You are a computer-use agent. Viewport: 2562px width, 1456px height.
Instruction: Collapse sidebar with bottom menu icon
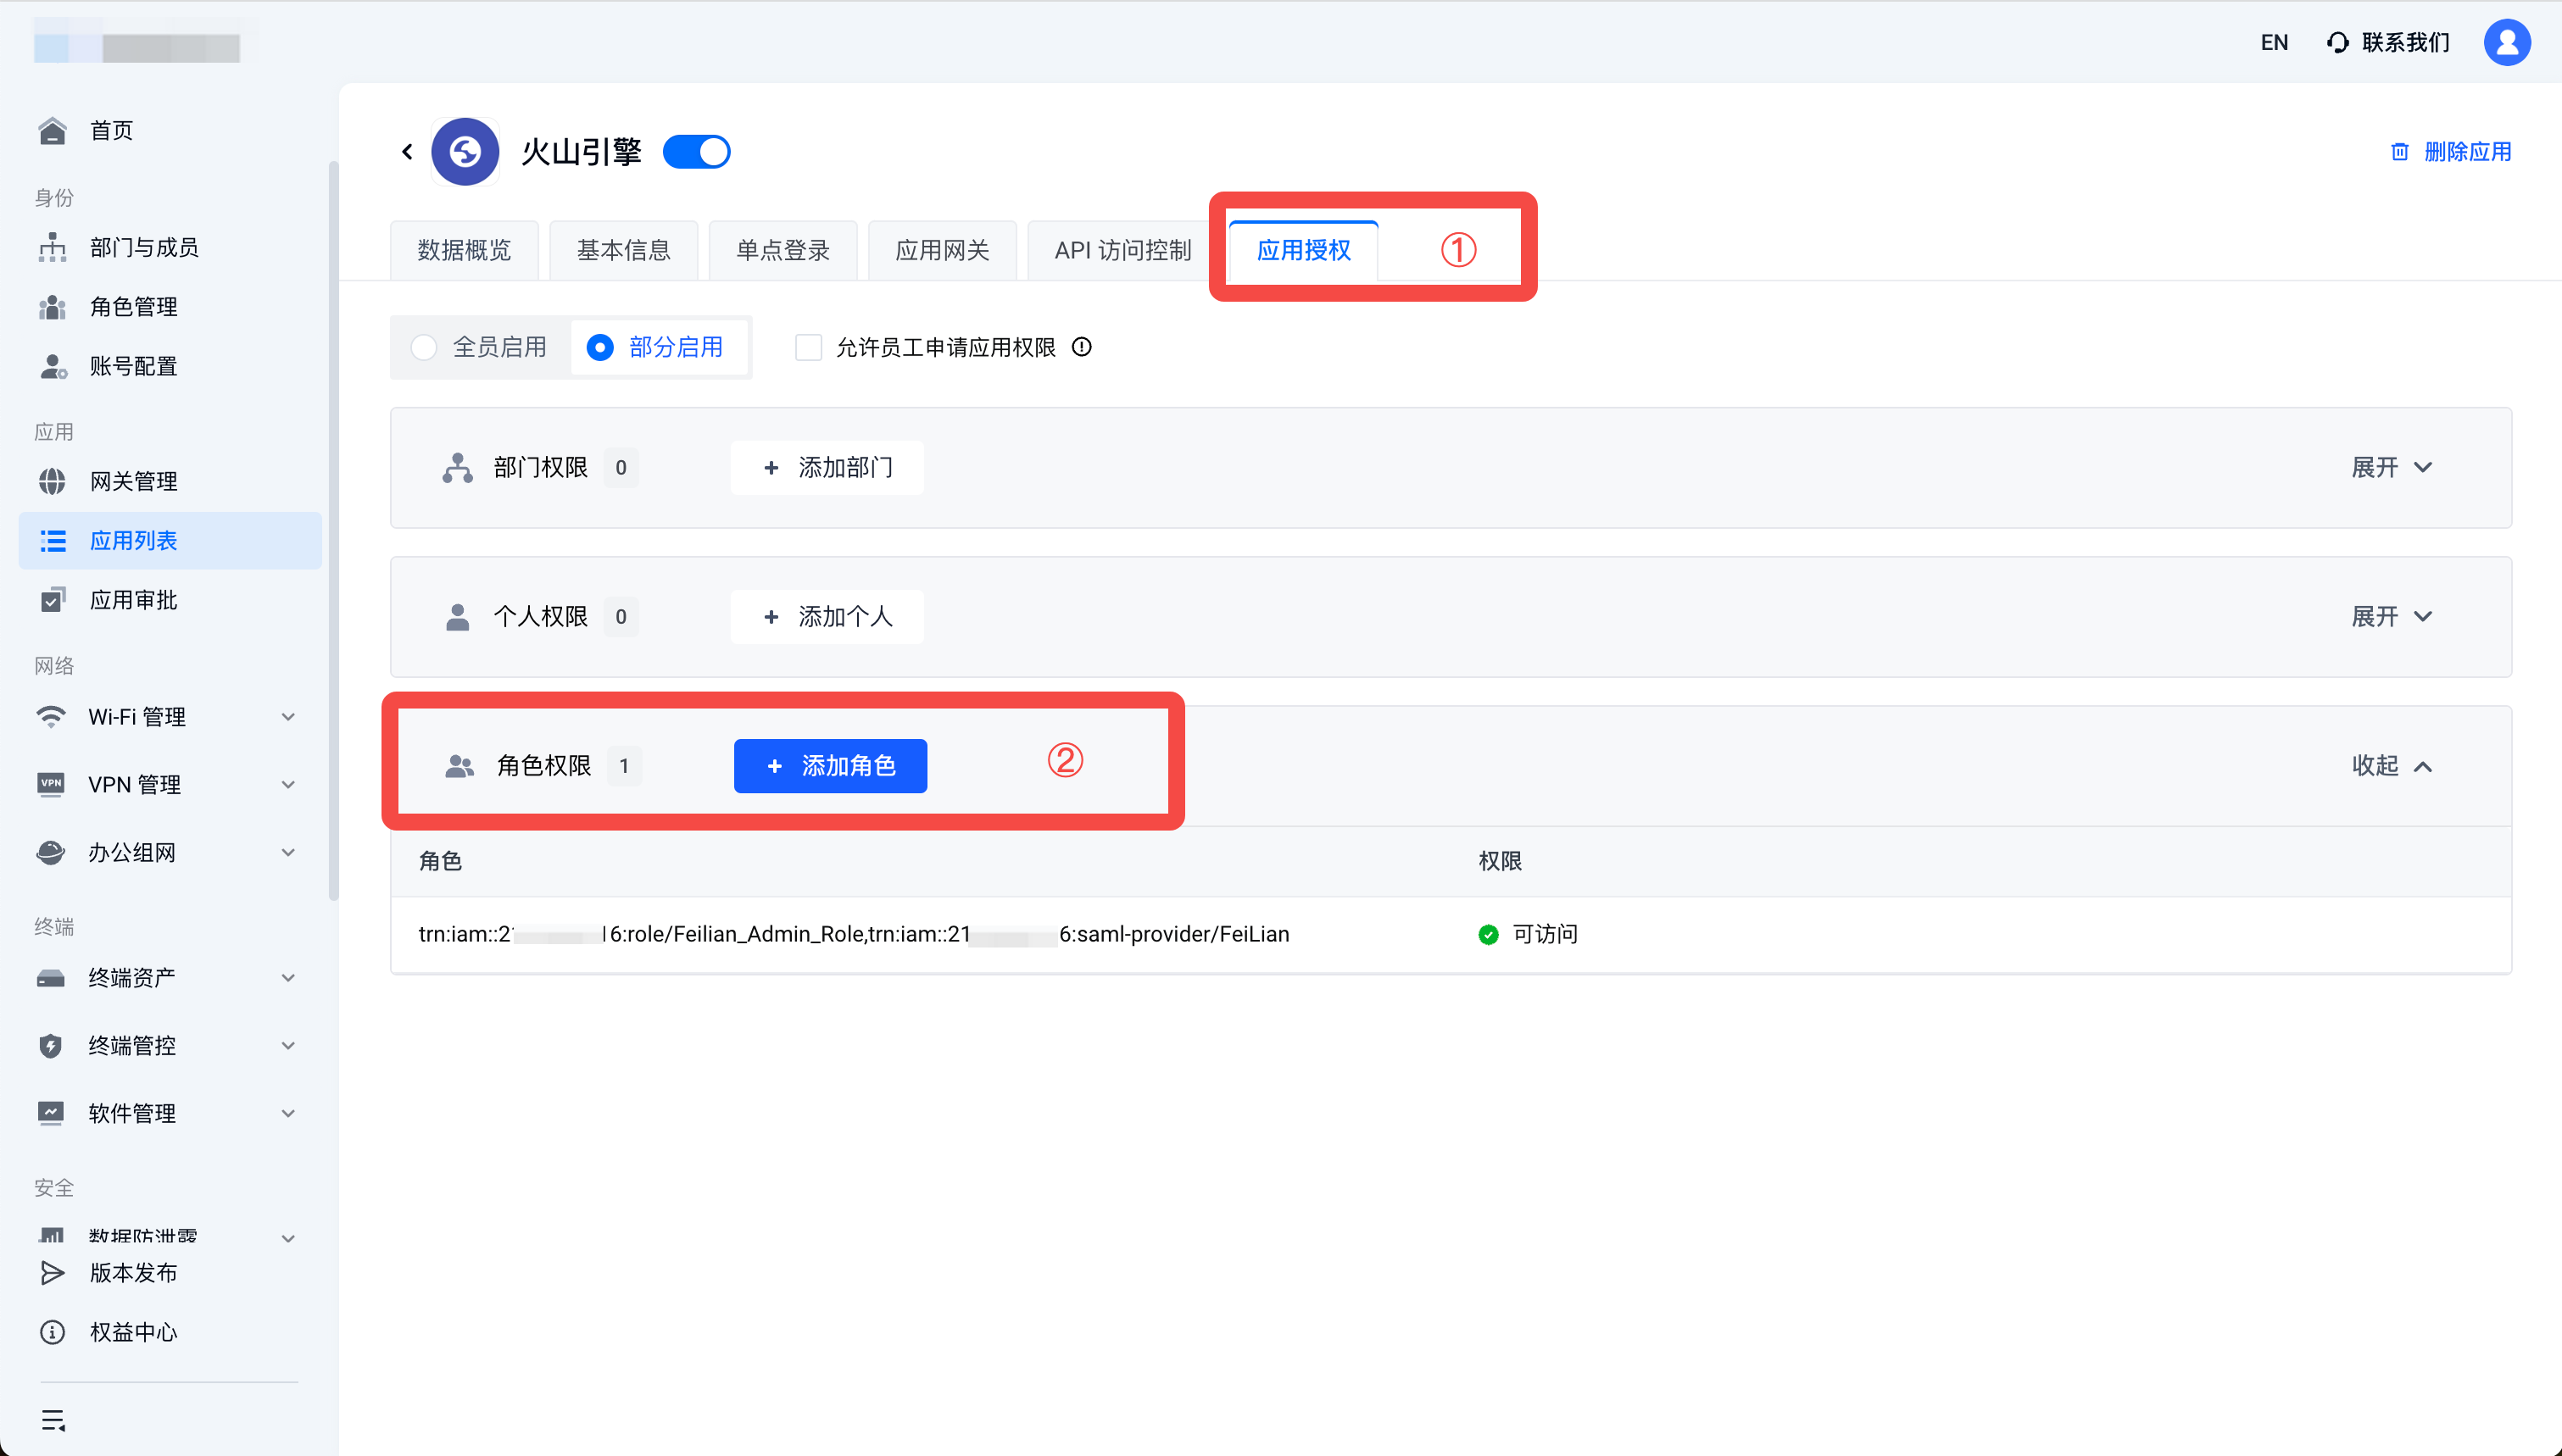53,1420
